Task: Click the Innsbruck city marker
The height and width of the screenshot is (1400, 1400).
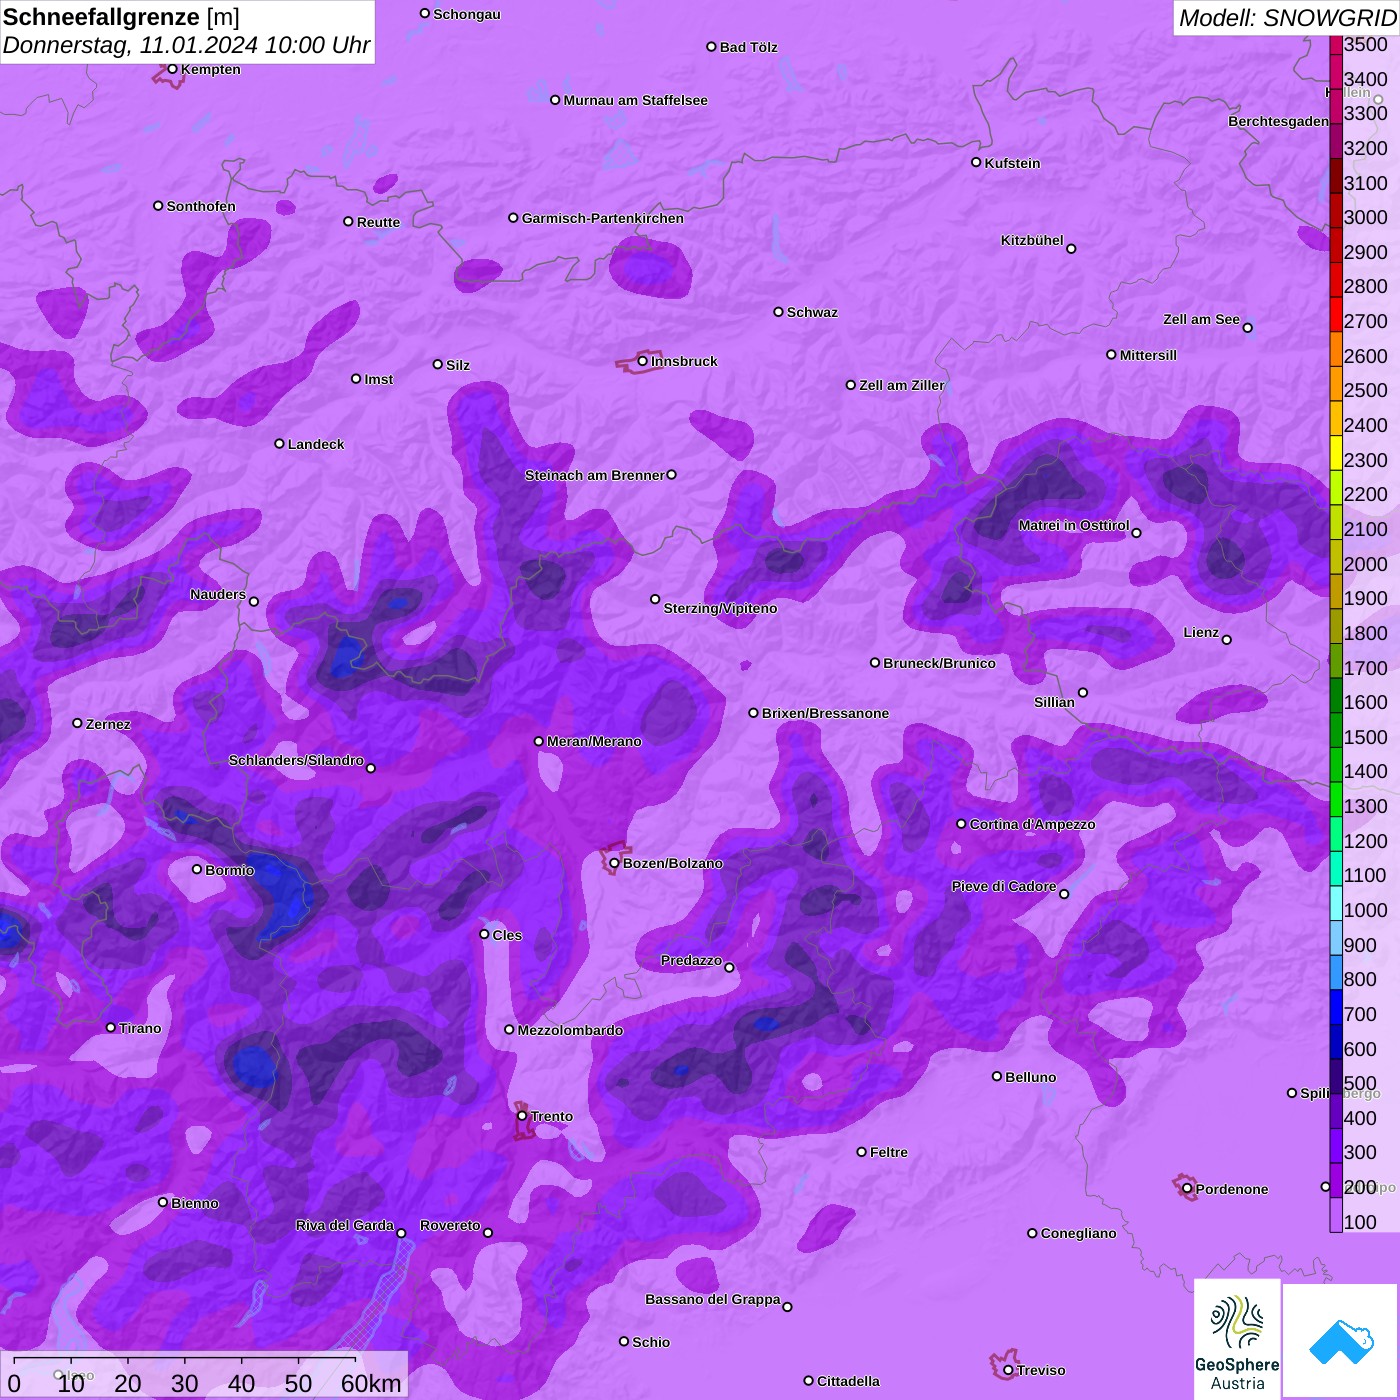Action: click(642, 361)
